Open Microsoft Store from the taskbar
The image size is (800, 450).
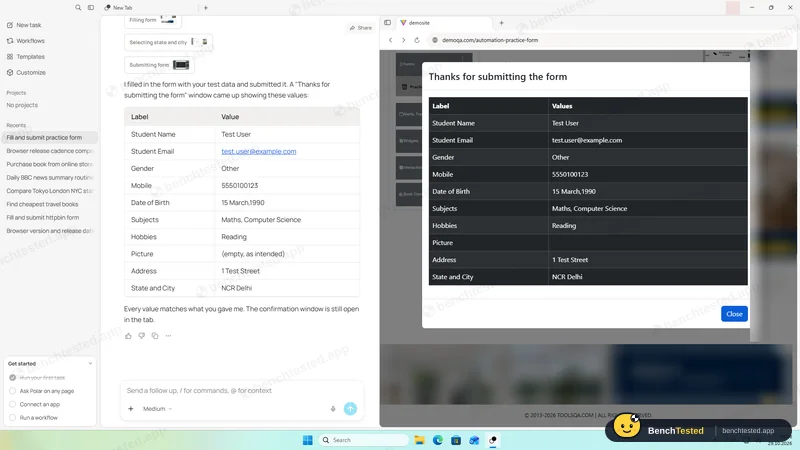(456, 440)
